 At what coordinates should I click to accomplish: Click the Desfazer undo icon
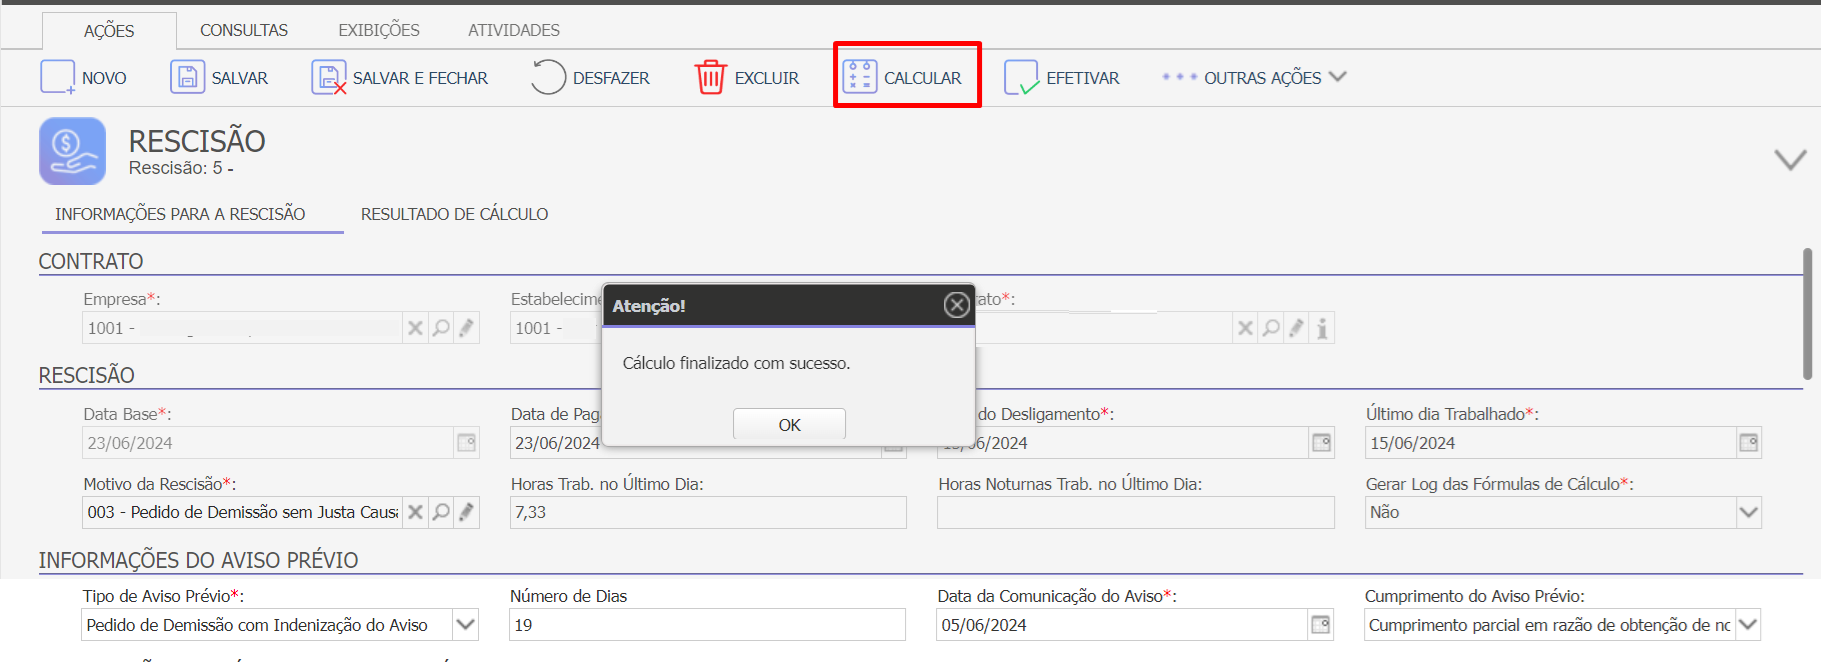(548, 77)
